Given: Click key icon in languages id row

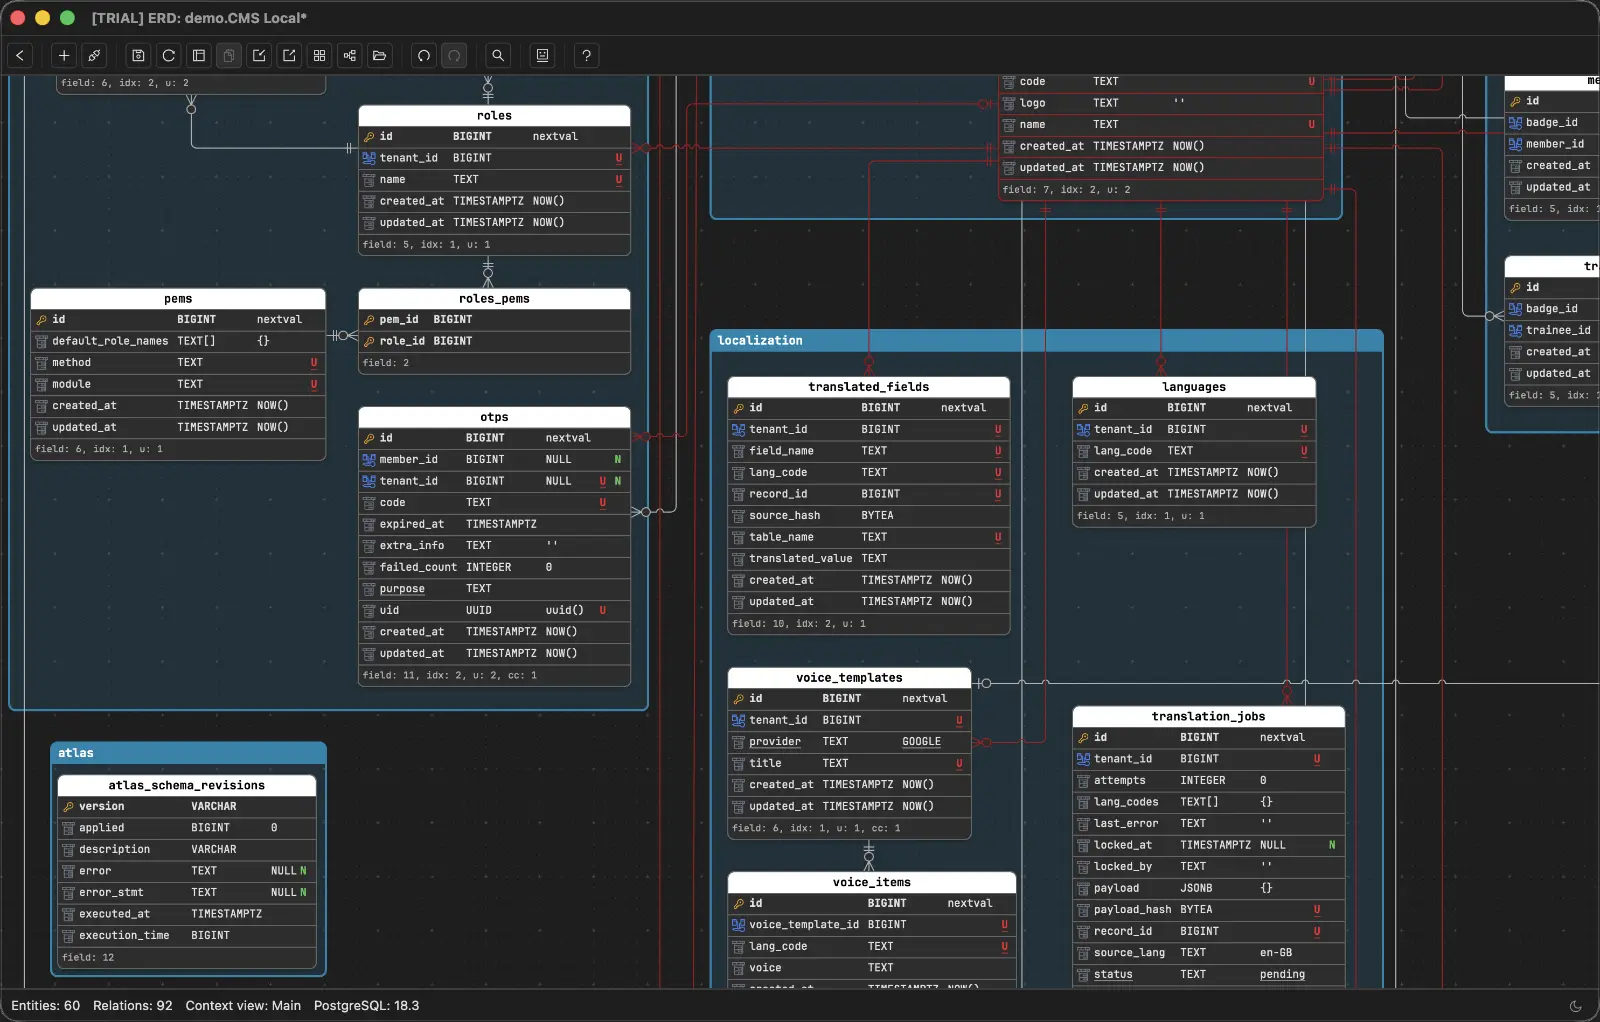Looking at the screenshot, I should (1083, 408).
